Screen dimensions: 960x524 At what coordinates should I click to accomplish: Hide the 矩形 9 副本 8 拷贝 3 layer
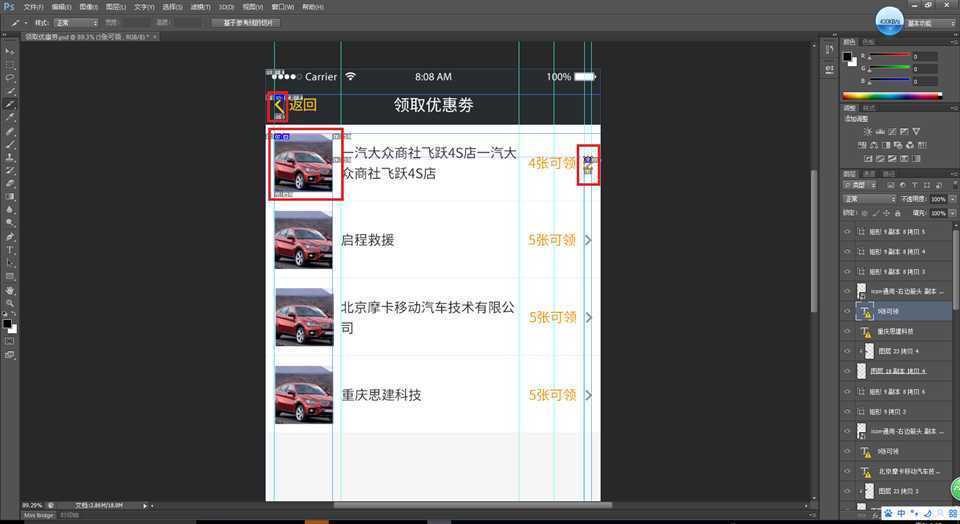[x=847, y=271]
